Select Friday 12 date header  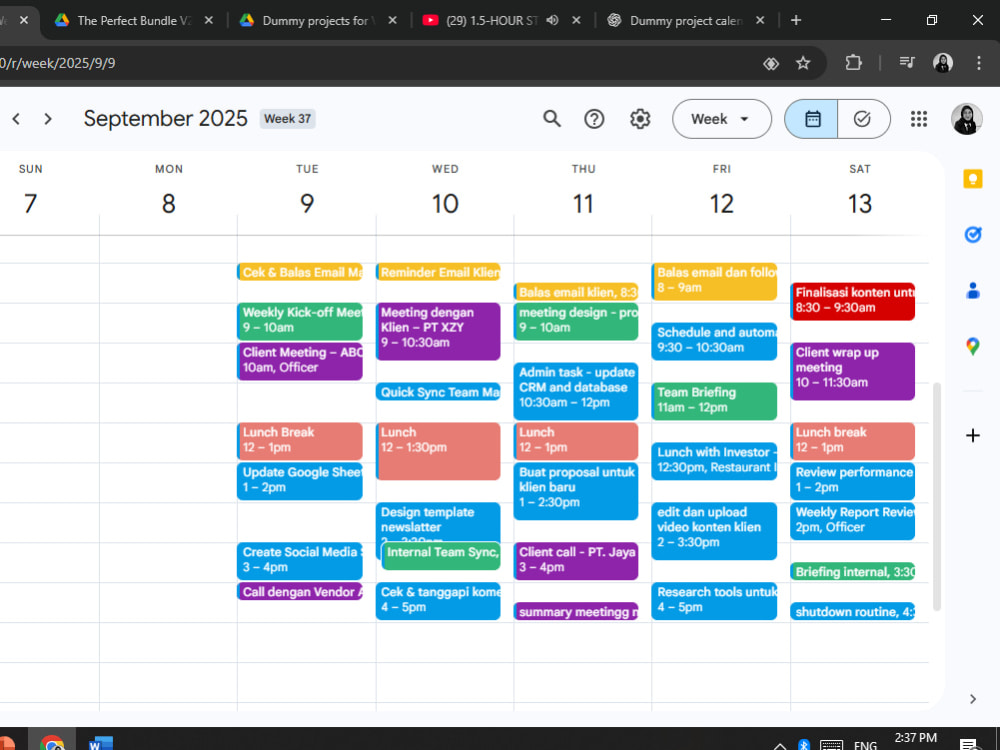(721, 203)
